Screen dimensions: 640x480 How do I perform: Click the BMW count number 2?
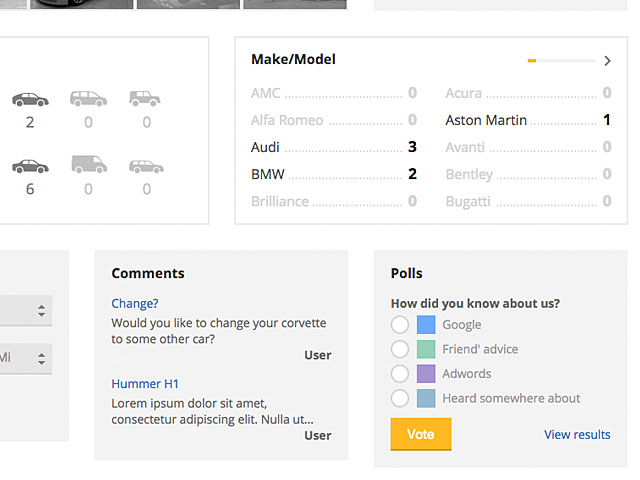pos(412,174)
